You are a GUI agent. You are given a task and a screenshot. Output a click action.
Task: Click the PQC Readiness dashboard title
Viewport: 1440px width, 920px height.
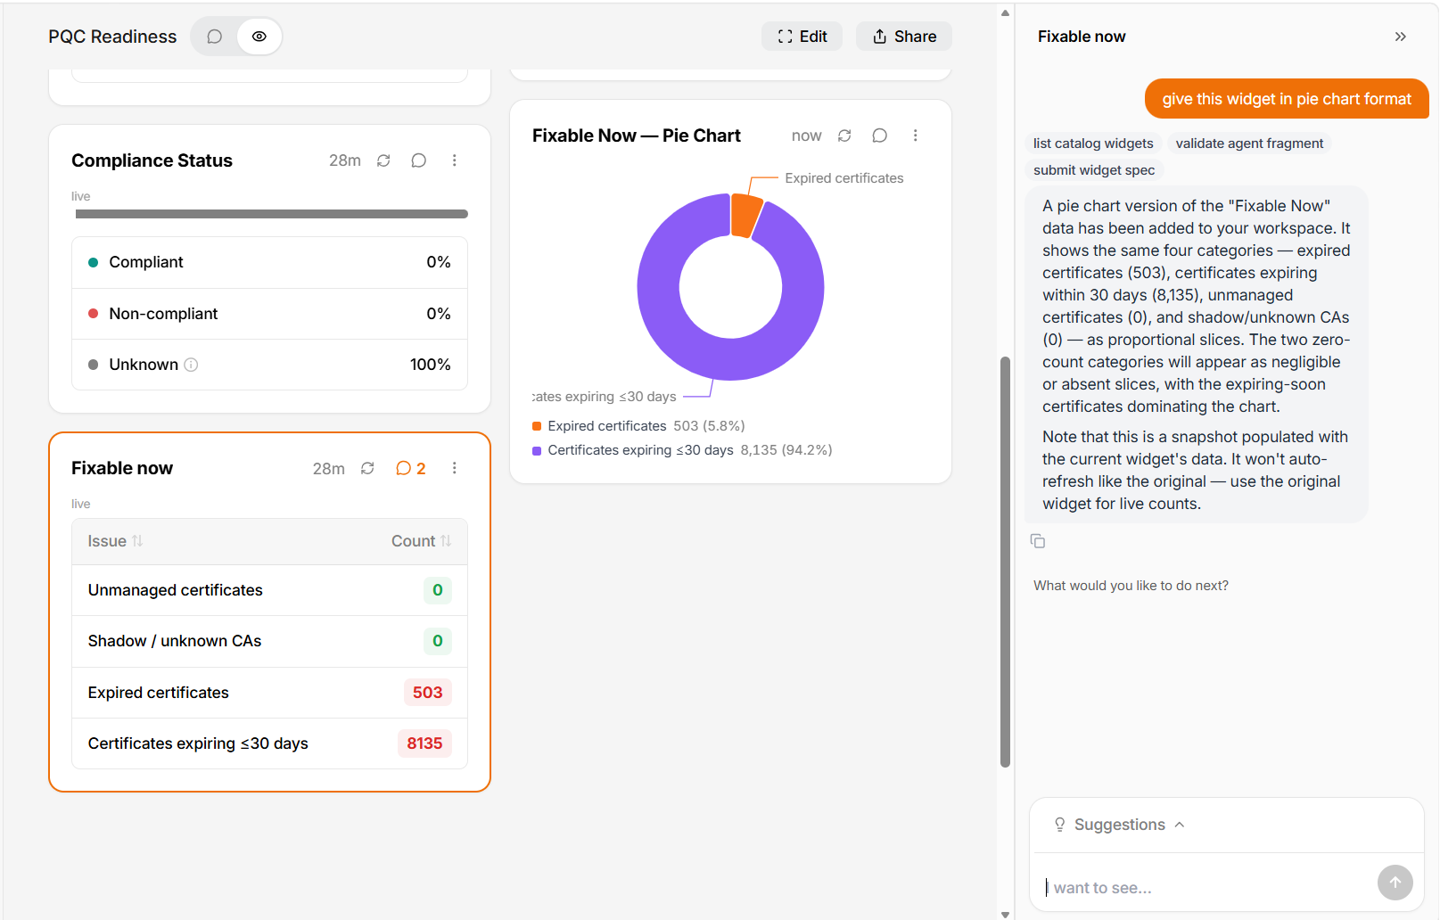(112, 37)
